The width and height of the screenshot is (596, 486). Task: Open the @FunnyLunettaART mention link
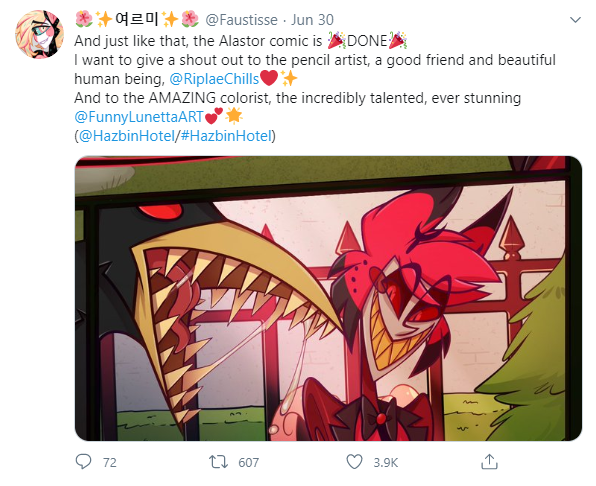pyautogui.click(x=139, y=117)
